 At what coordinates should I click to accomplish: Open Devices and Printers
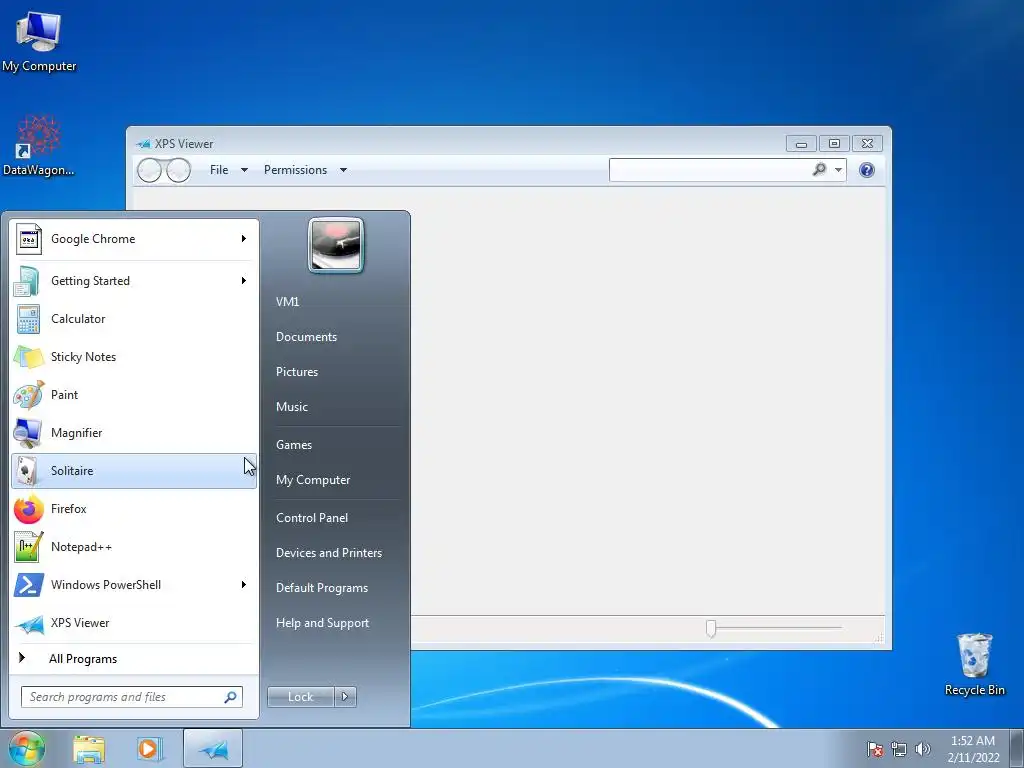[x=328, y=553]
